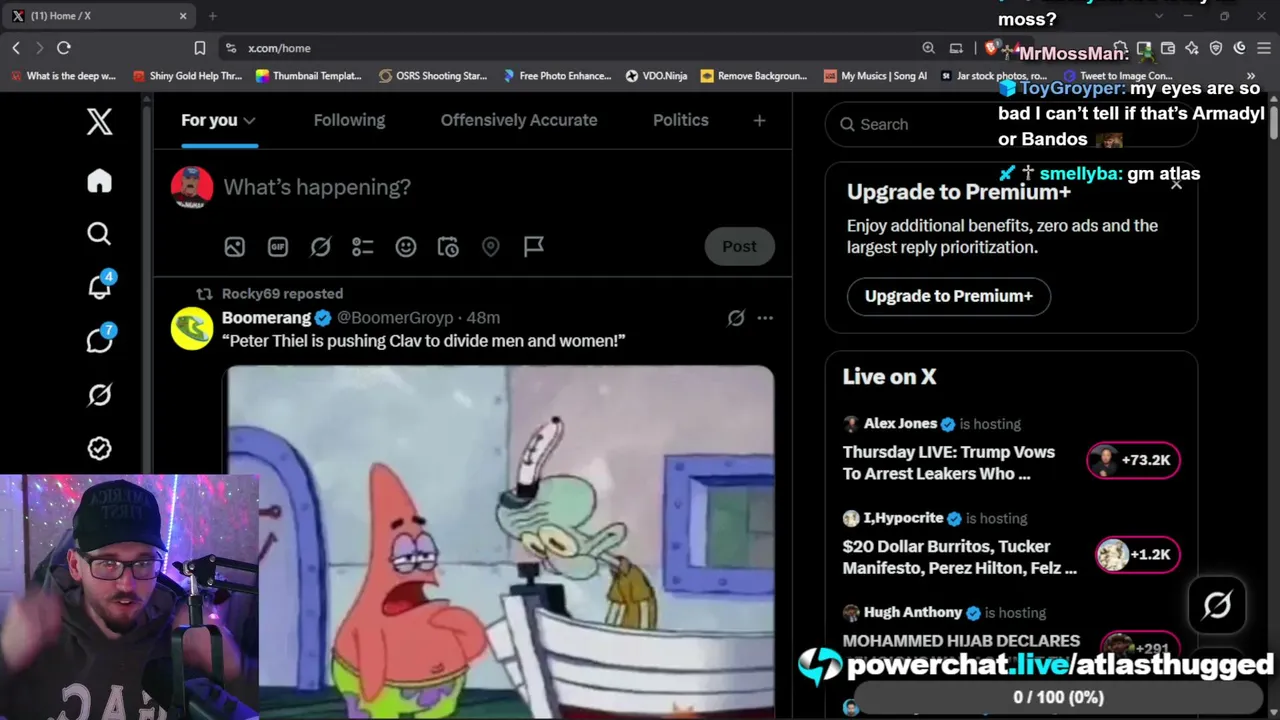Open Alex Jones Thursday LIVE broadcast title
The image size is (1280, 720).
click(x=948, y=463)
